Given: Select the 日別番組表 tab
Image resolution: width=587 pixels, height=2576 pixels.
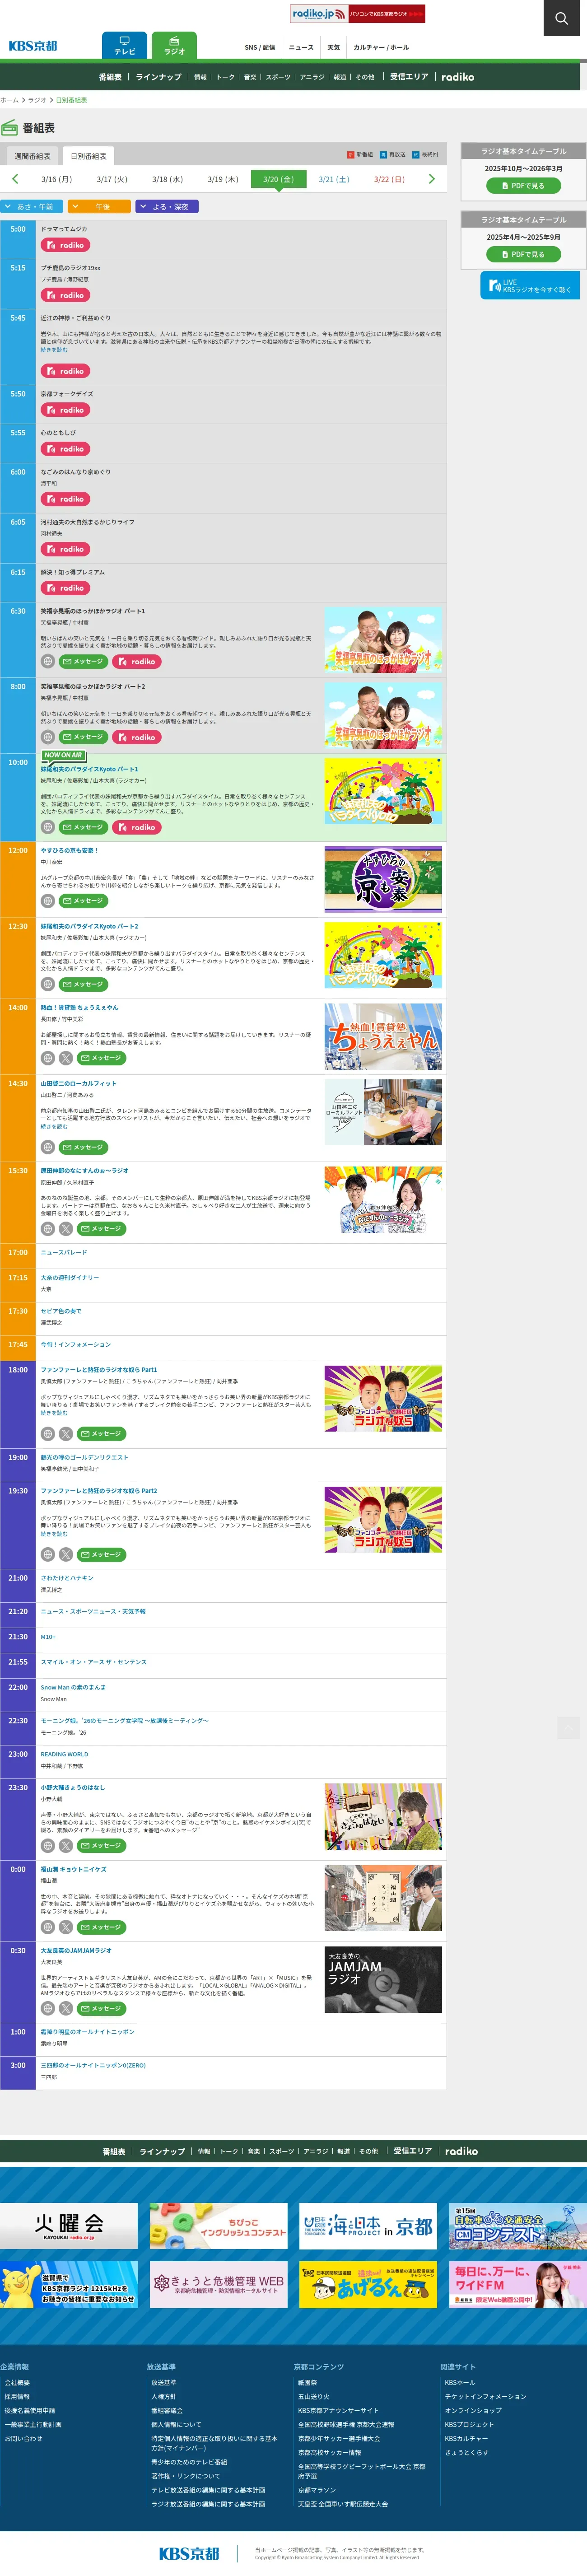Looking at the screenshot, I should pyautogui.click(x=88, y=156).
